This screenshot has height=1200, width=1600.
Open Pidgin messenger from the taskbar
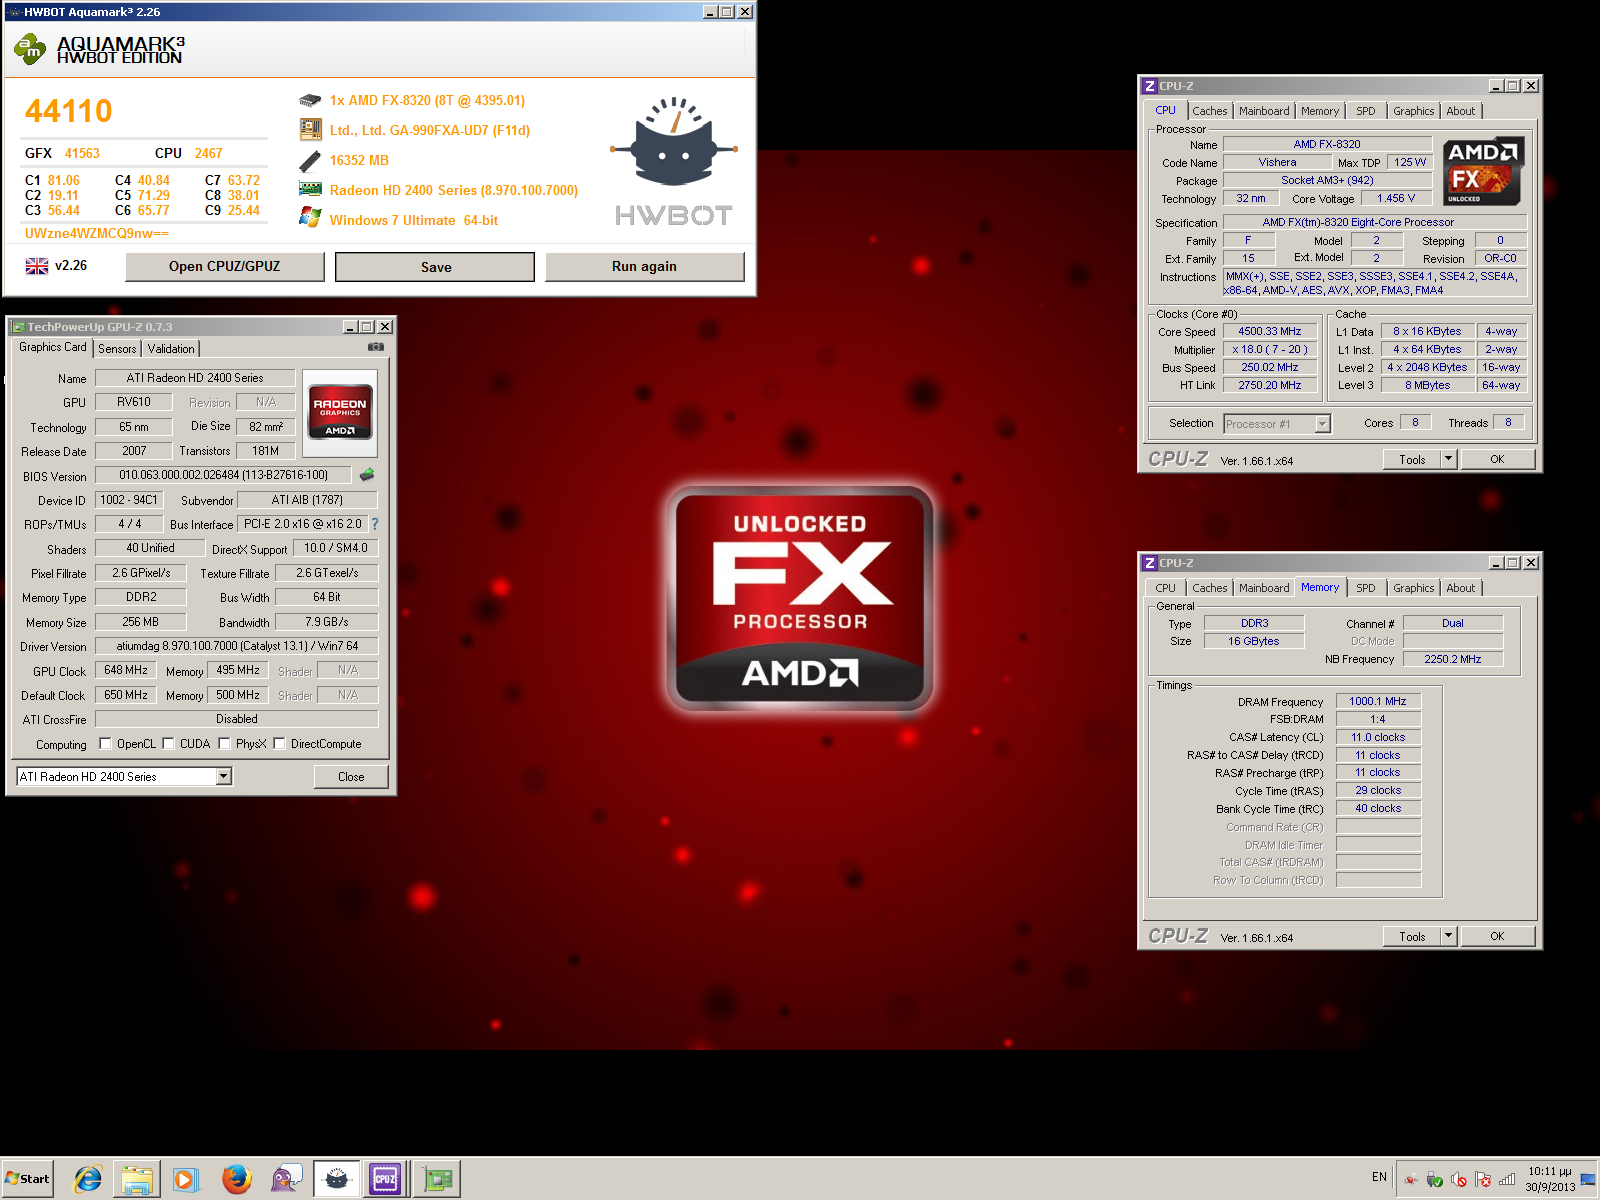(x=286, y=1179)
